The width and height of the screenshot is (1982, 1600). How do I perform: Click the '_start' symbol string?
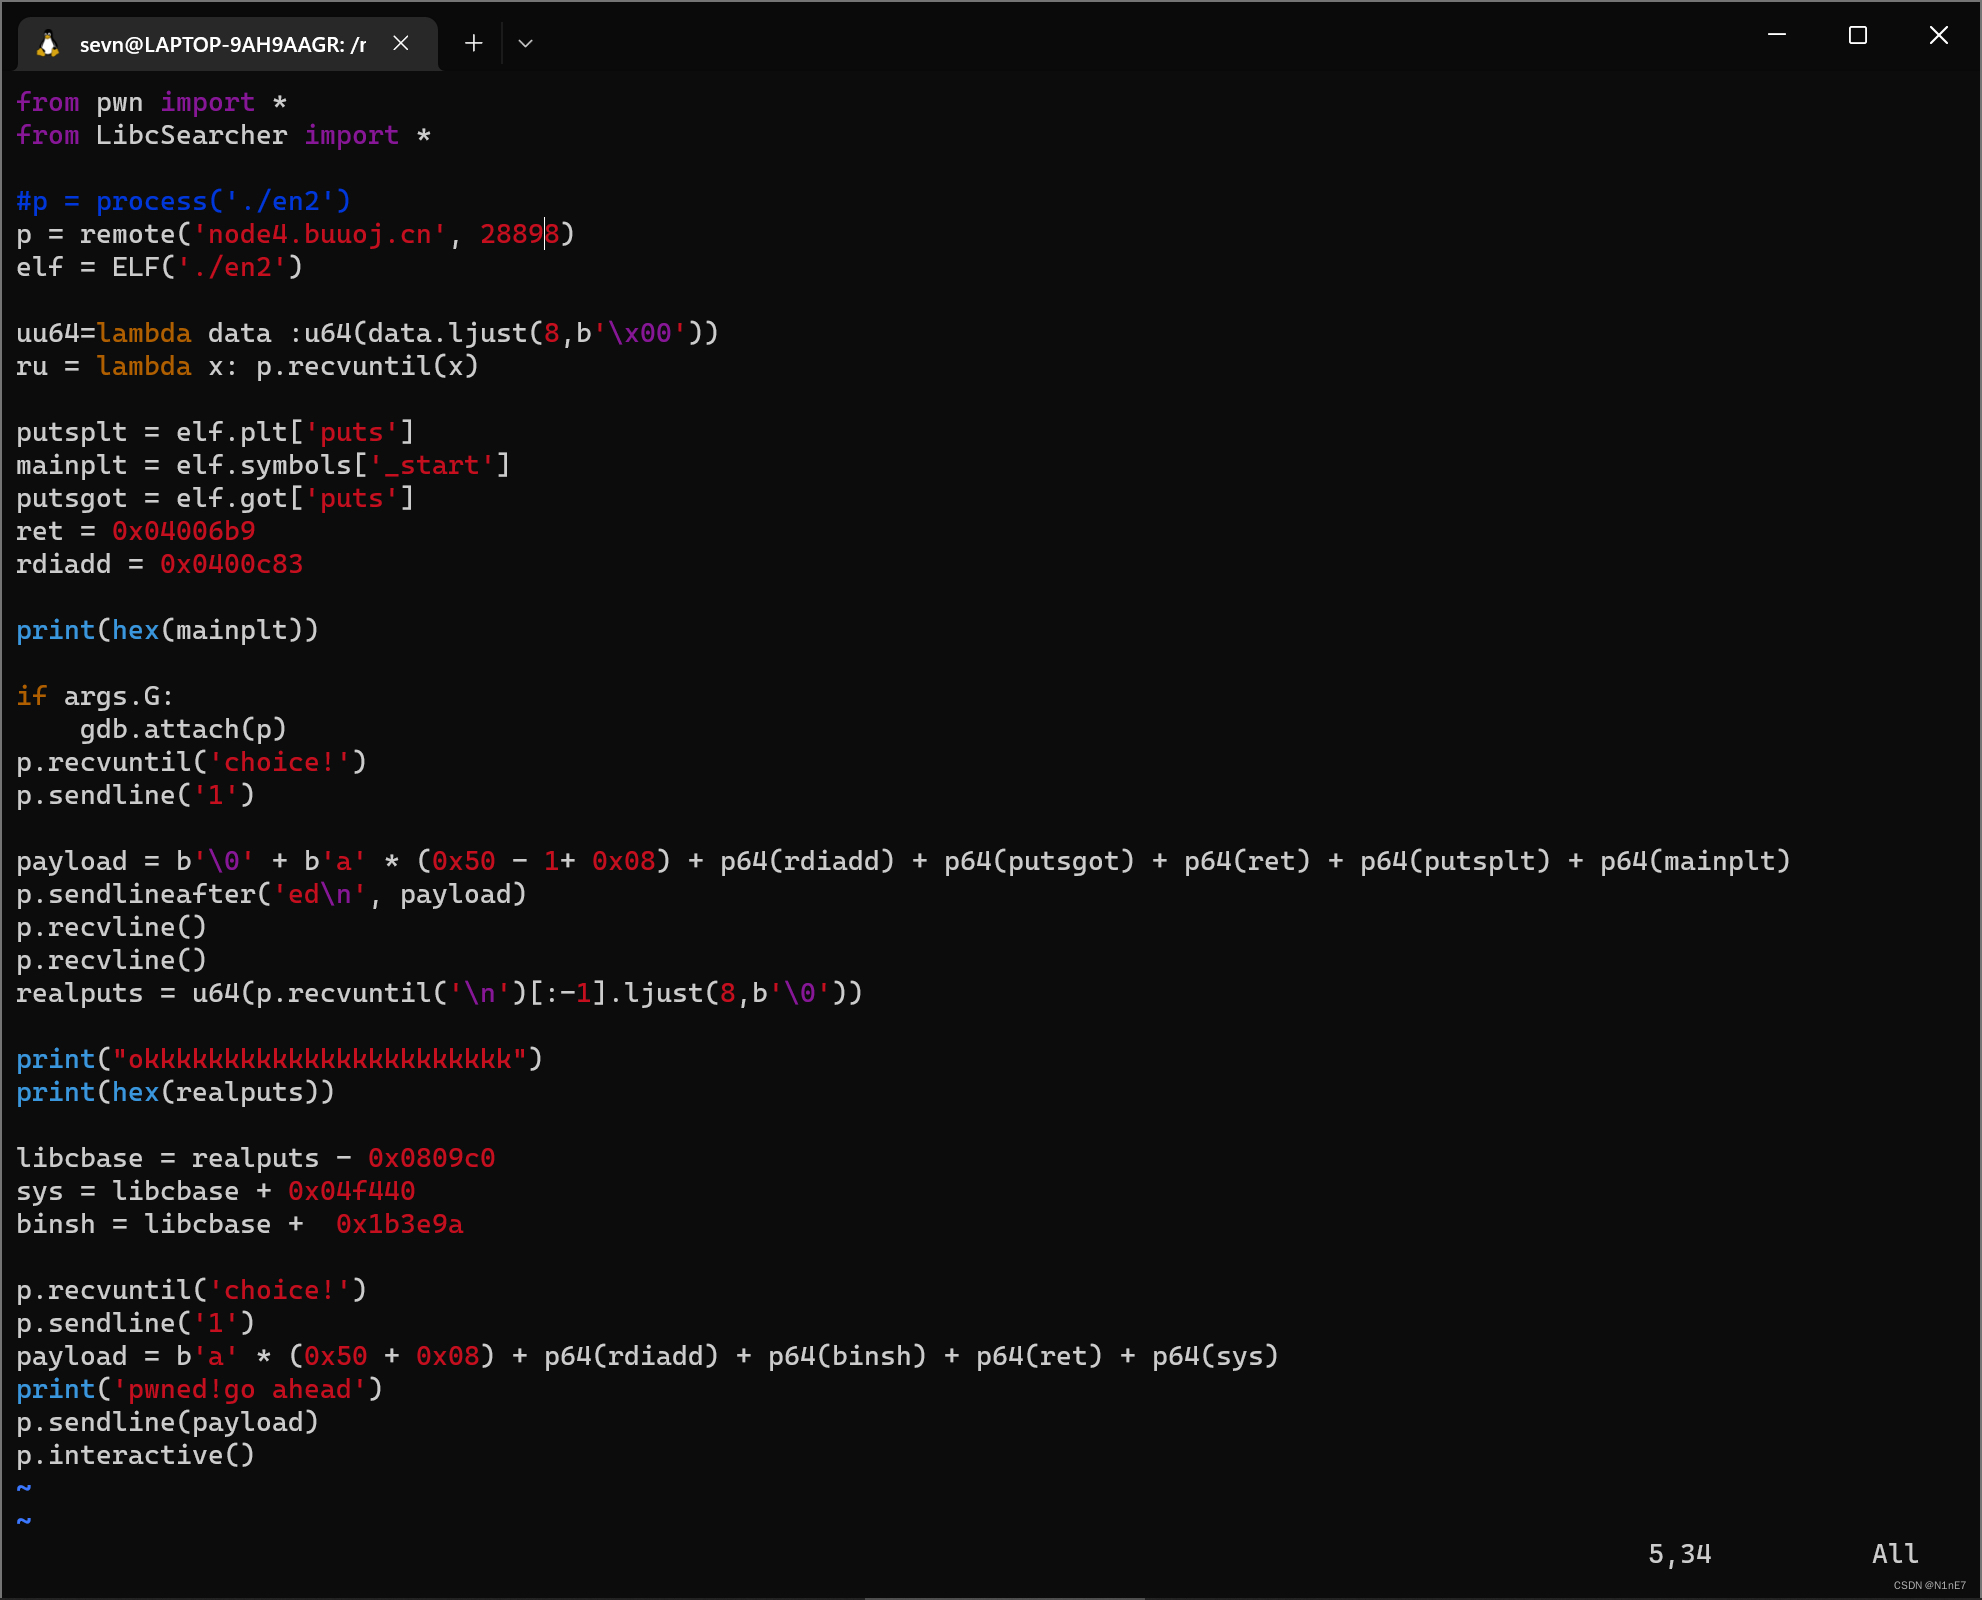(x=432, y=465)
